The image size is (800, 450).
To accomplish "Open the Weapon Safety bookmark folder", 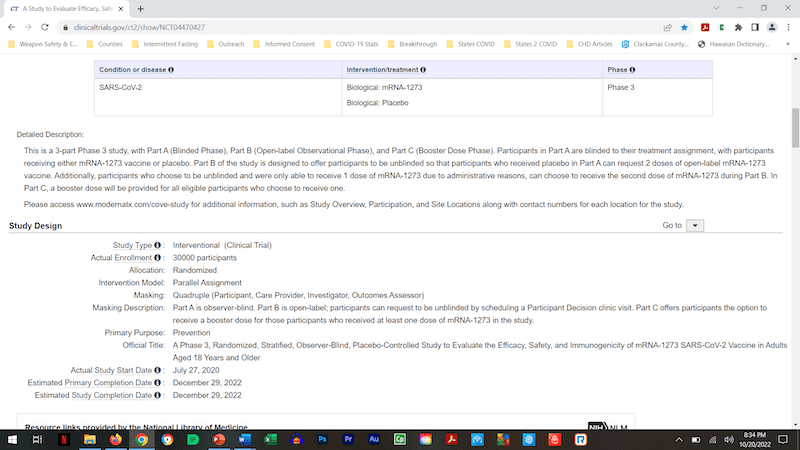I will click(x=42, y=44).
